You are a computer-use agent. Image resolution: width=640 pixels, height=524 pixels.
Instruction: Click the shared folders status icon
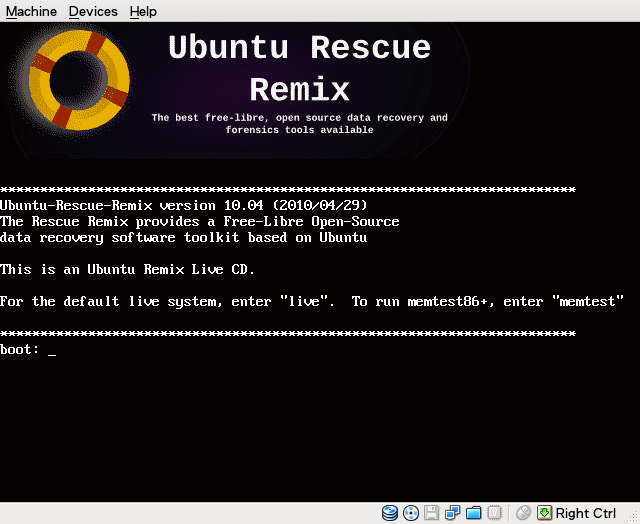[473, 513]
